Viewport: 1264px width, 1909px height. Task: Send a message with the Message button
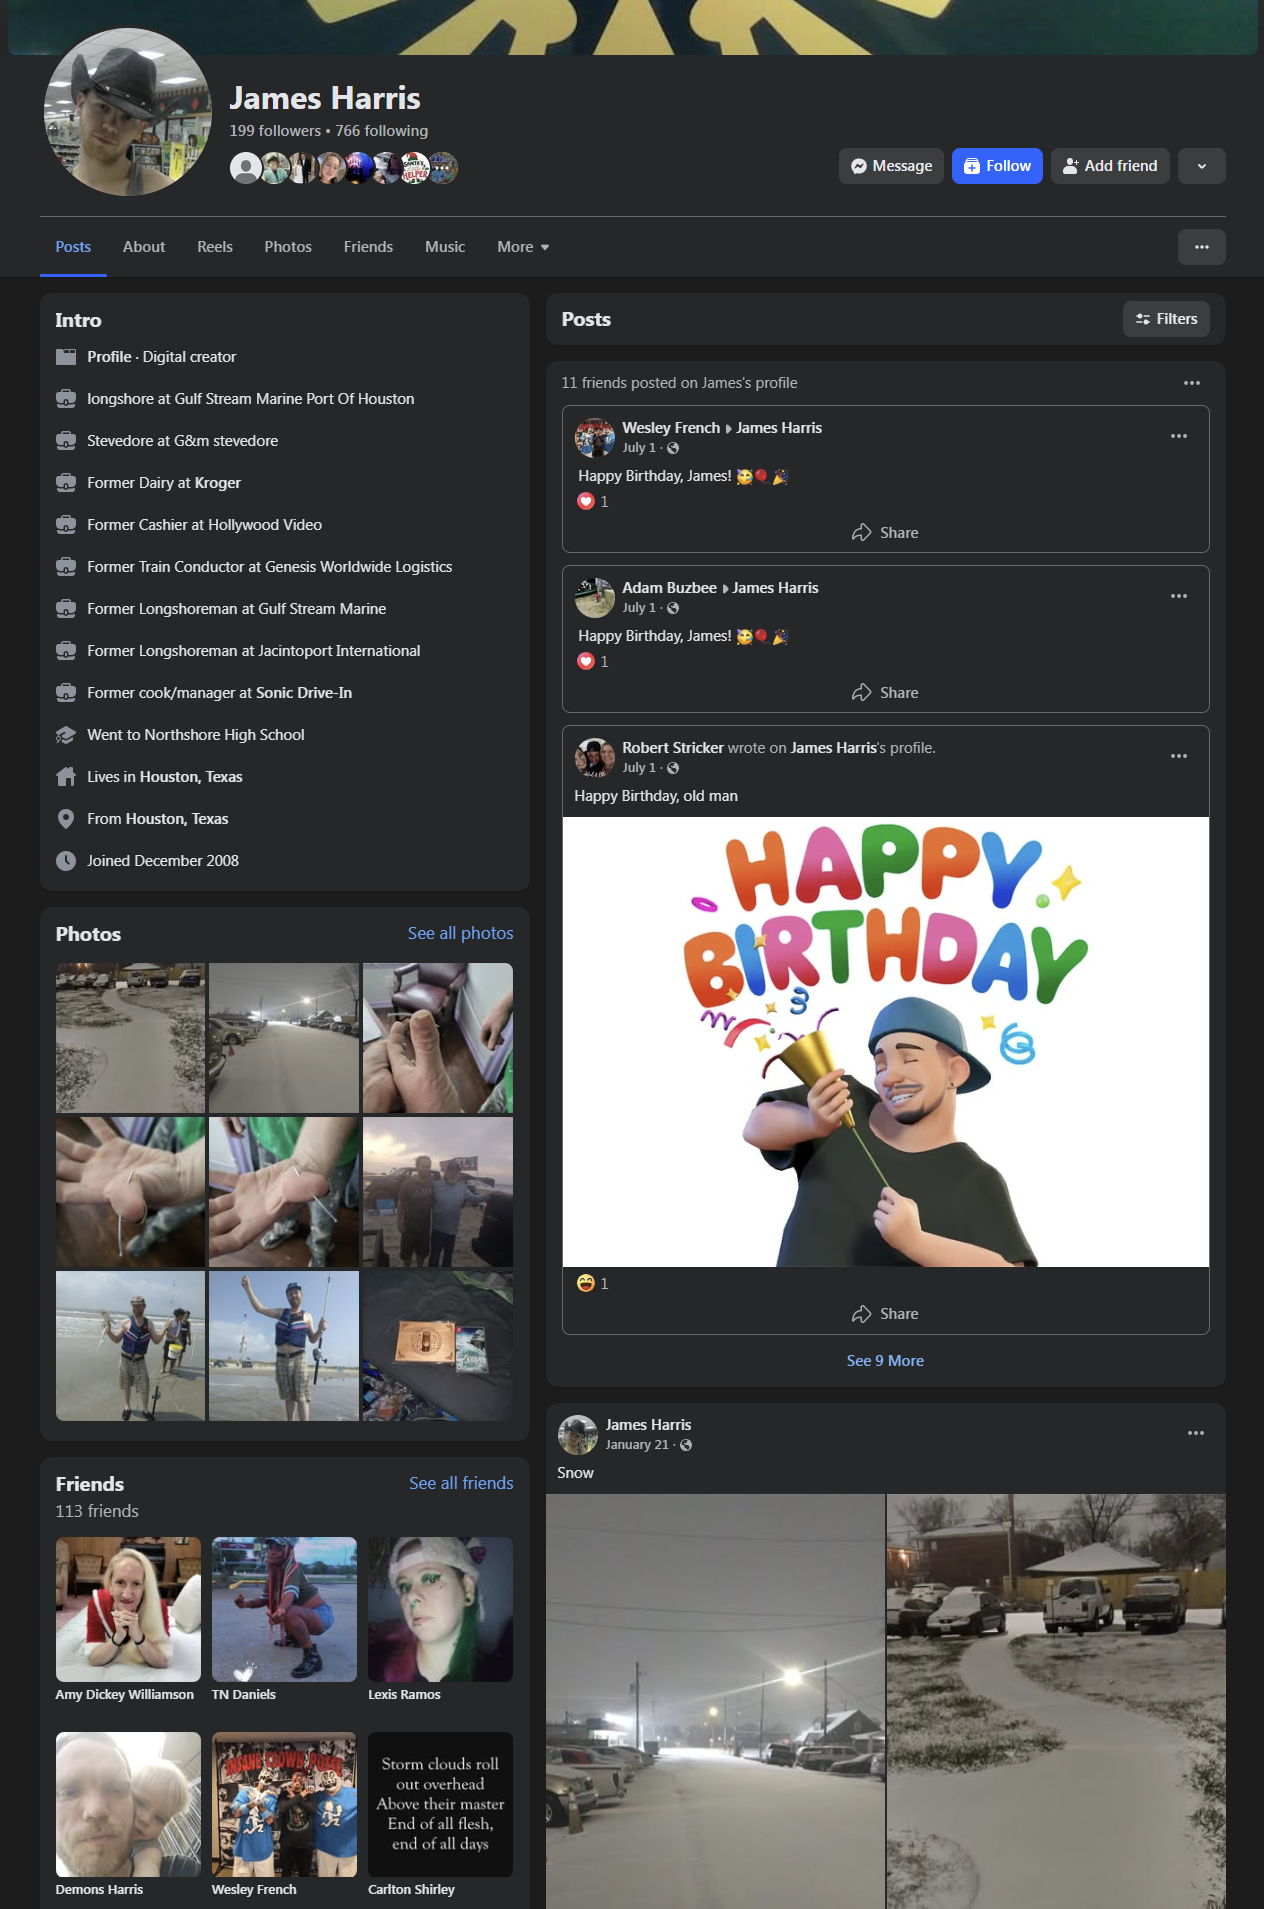tap(890, 166)
